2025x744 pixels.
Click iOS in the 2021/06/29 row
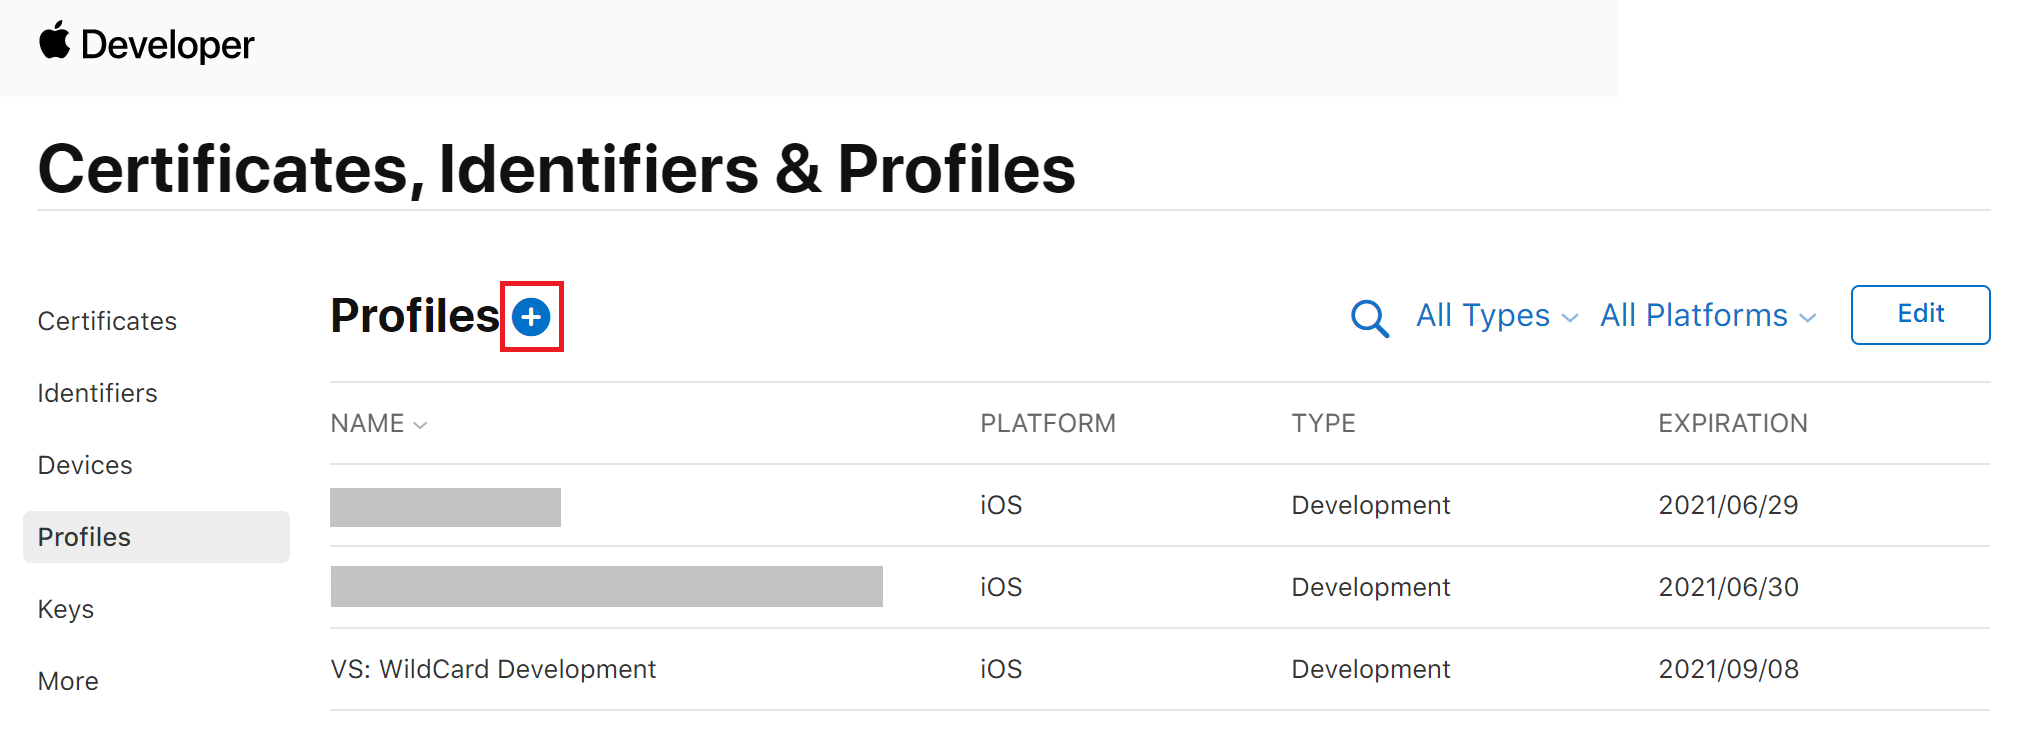coord(1001,505)
